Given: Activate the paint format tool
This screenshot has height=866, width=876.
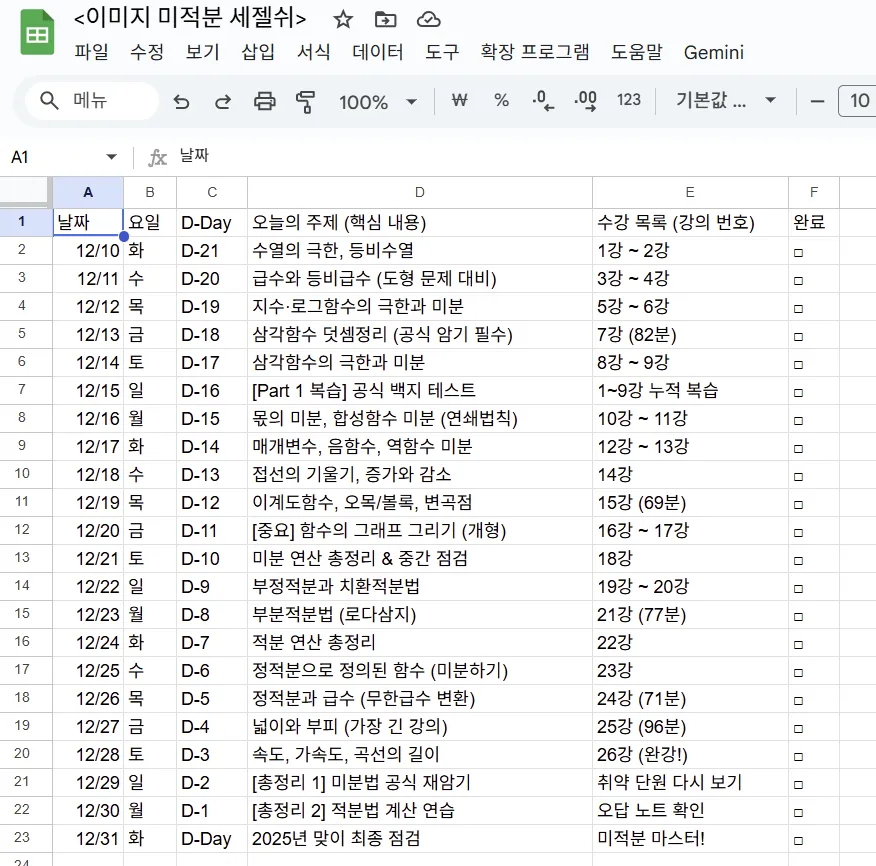Looking at the screenshot, I should coord(306,101).
